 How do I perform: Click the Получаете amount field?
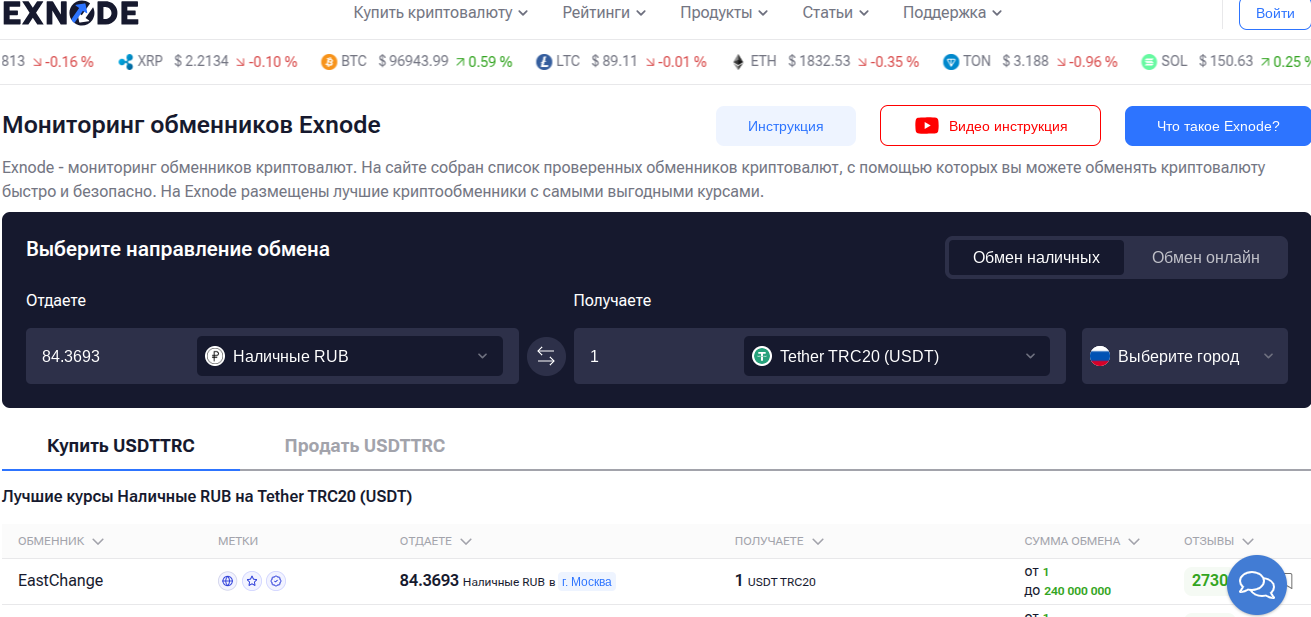coord(658,356)
